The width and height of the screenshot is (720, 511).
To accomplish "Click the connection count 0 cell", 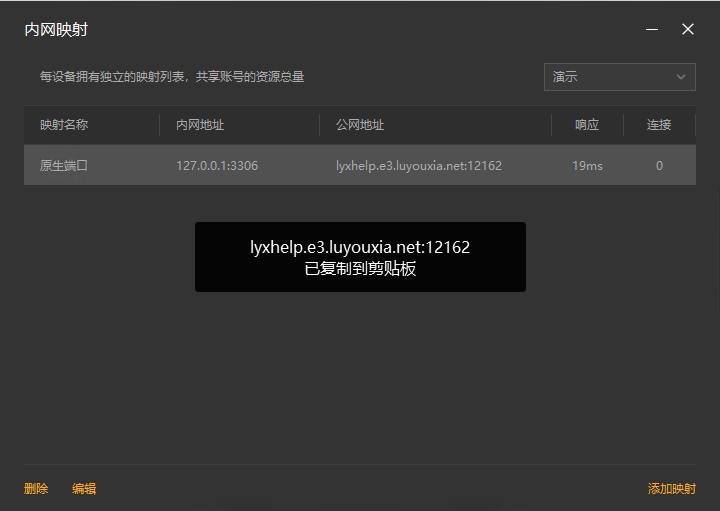I will tap(659, 166).
